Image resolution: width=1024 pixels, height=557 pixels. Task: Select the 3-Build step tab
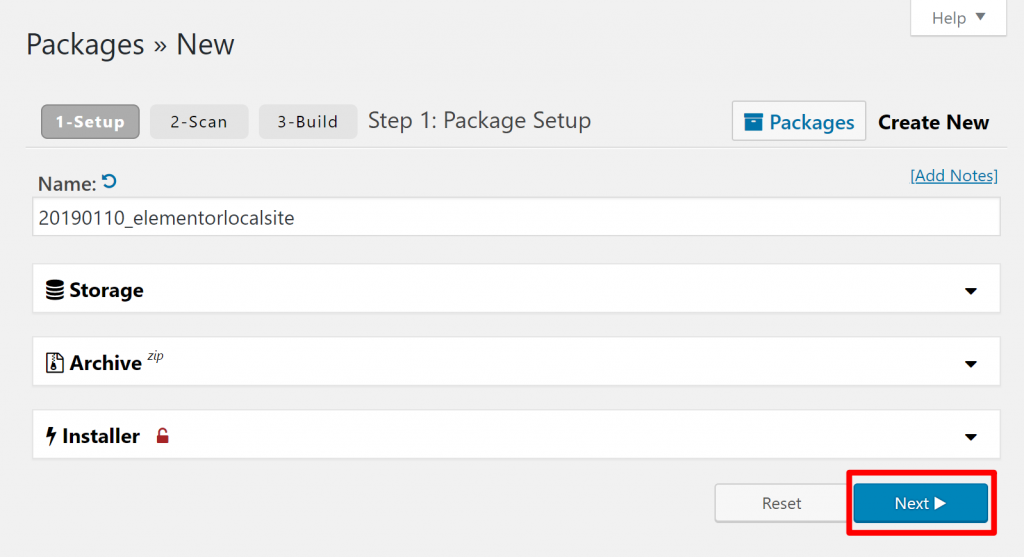click(x=308, y=122)
